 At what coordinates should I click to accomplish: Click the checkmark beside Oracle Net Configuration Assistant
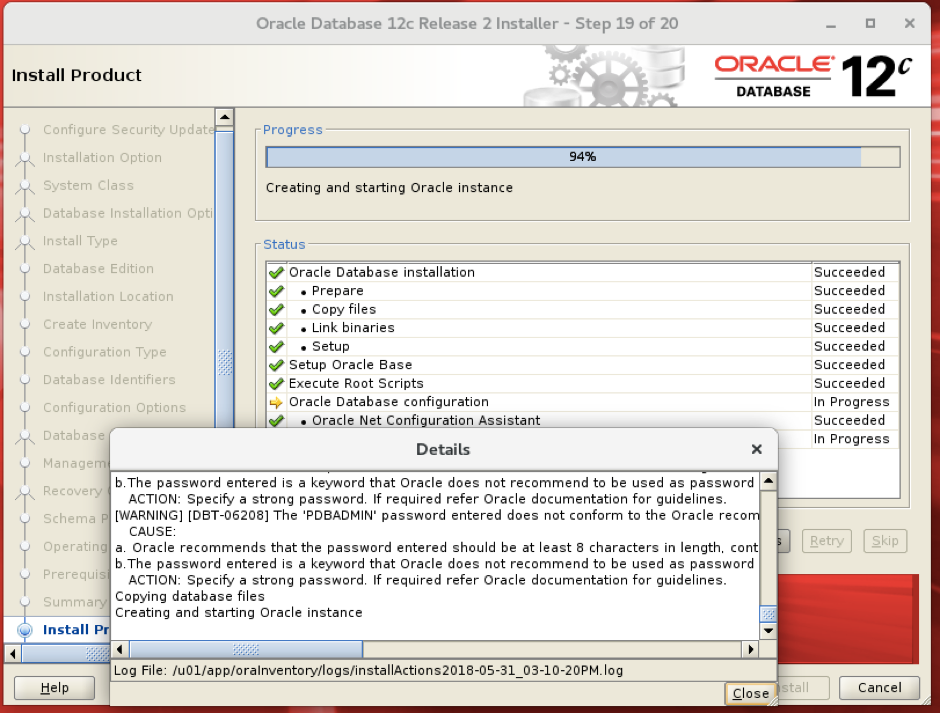[x=275, y=420]
